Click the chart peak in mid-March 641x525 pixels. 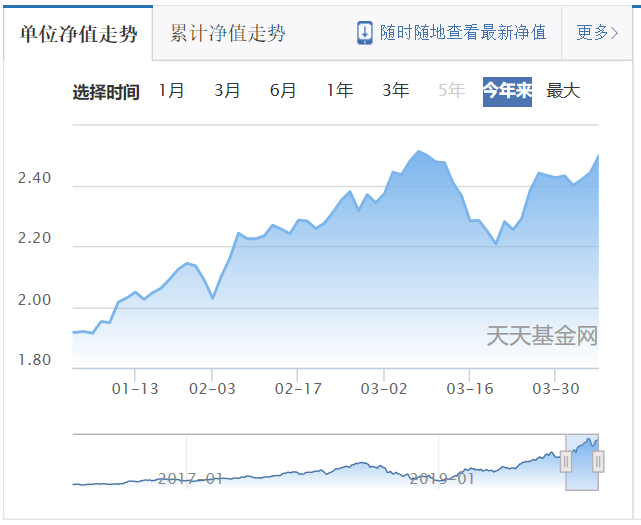pos(418,151)
